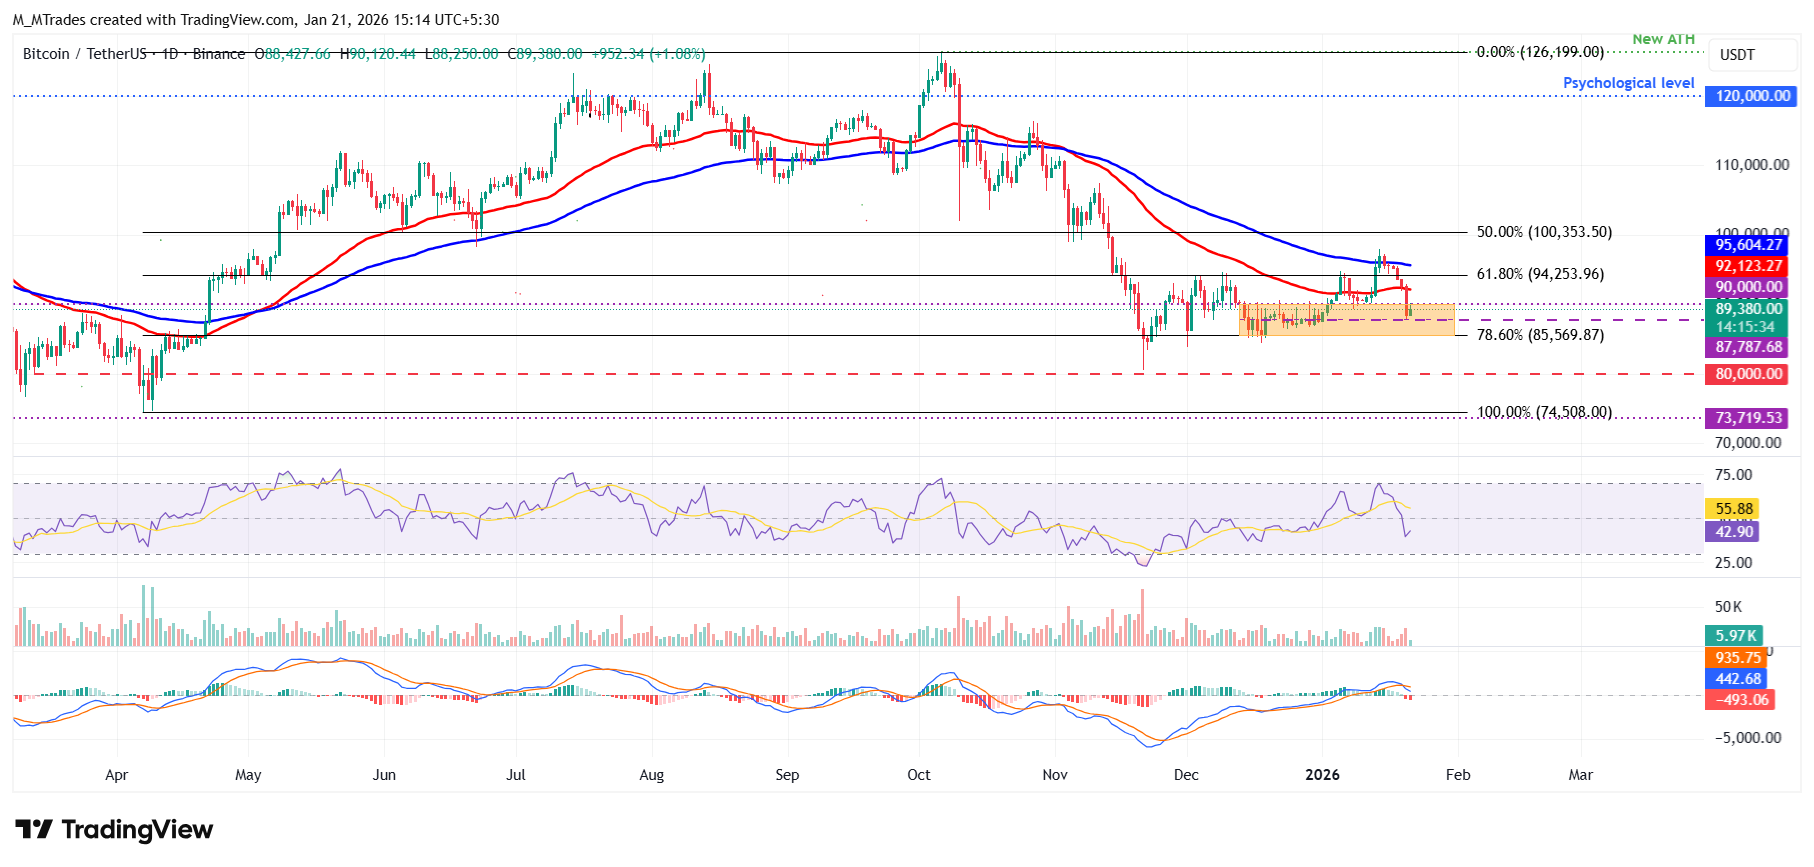Image resolution: width=1814 pixels, height=867 pixels.
Task: Select the 73,719.53 purple price label
Action: point(1748,418)
